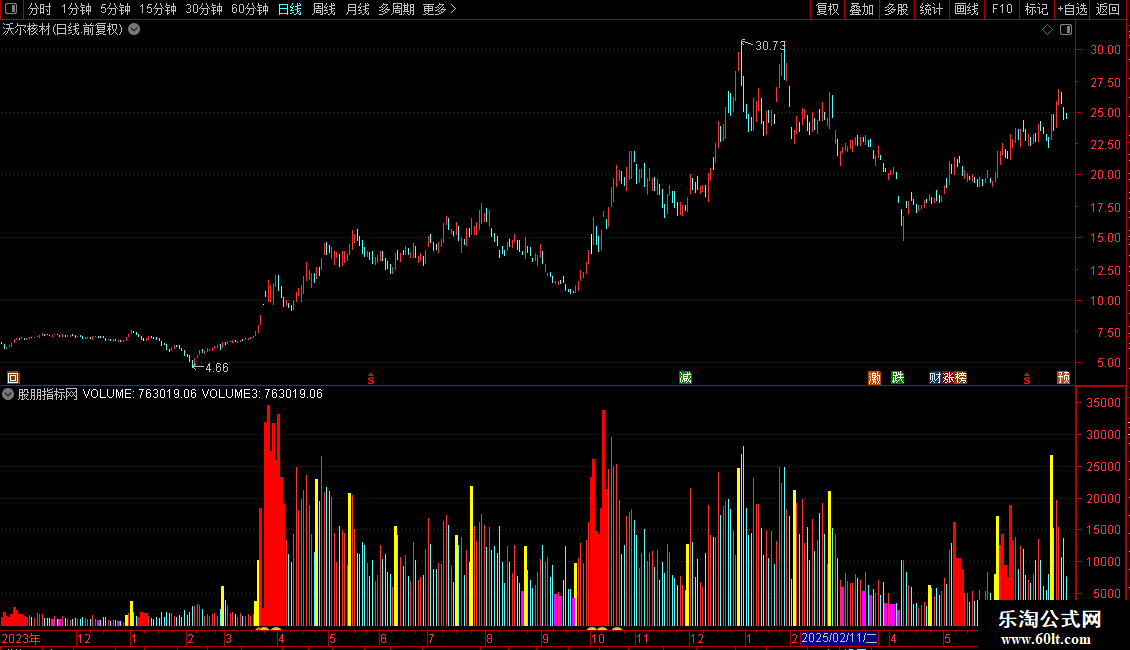Switch to 月线 monthly chart
This screenshot has height=650, width=1130.
(x=357, y=9)
